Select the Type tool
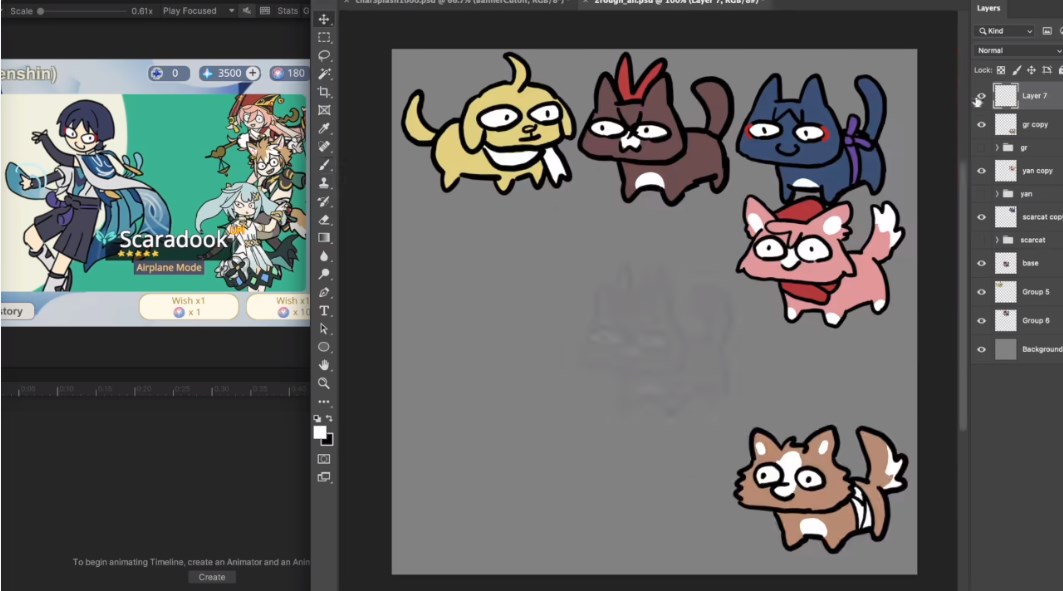 [x=324, y=311]
